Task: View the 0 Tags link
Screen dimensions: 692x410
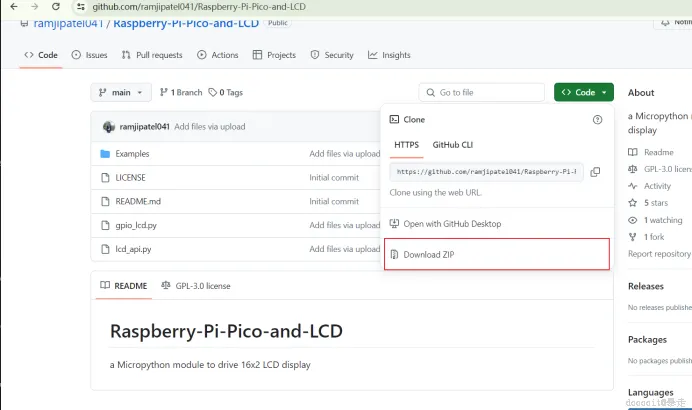Action: [x=226, y=92]
